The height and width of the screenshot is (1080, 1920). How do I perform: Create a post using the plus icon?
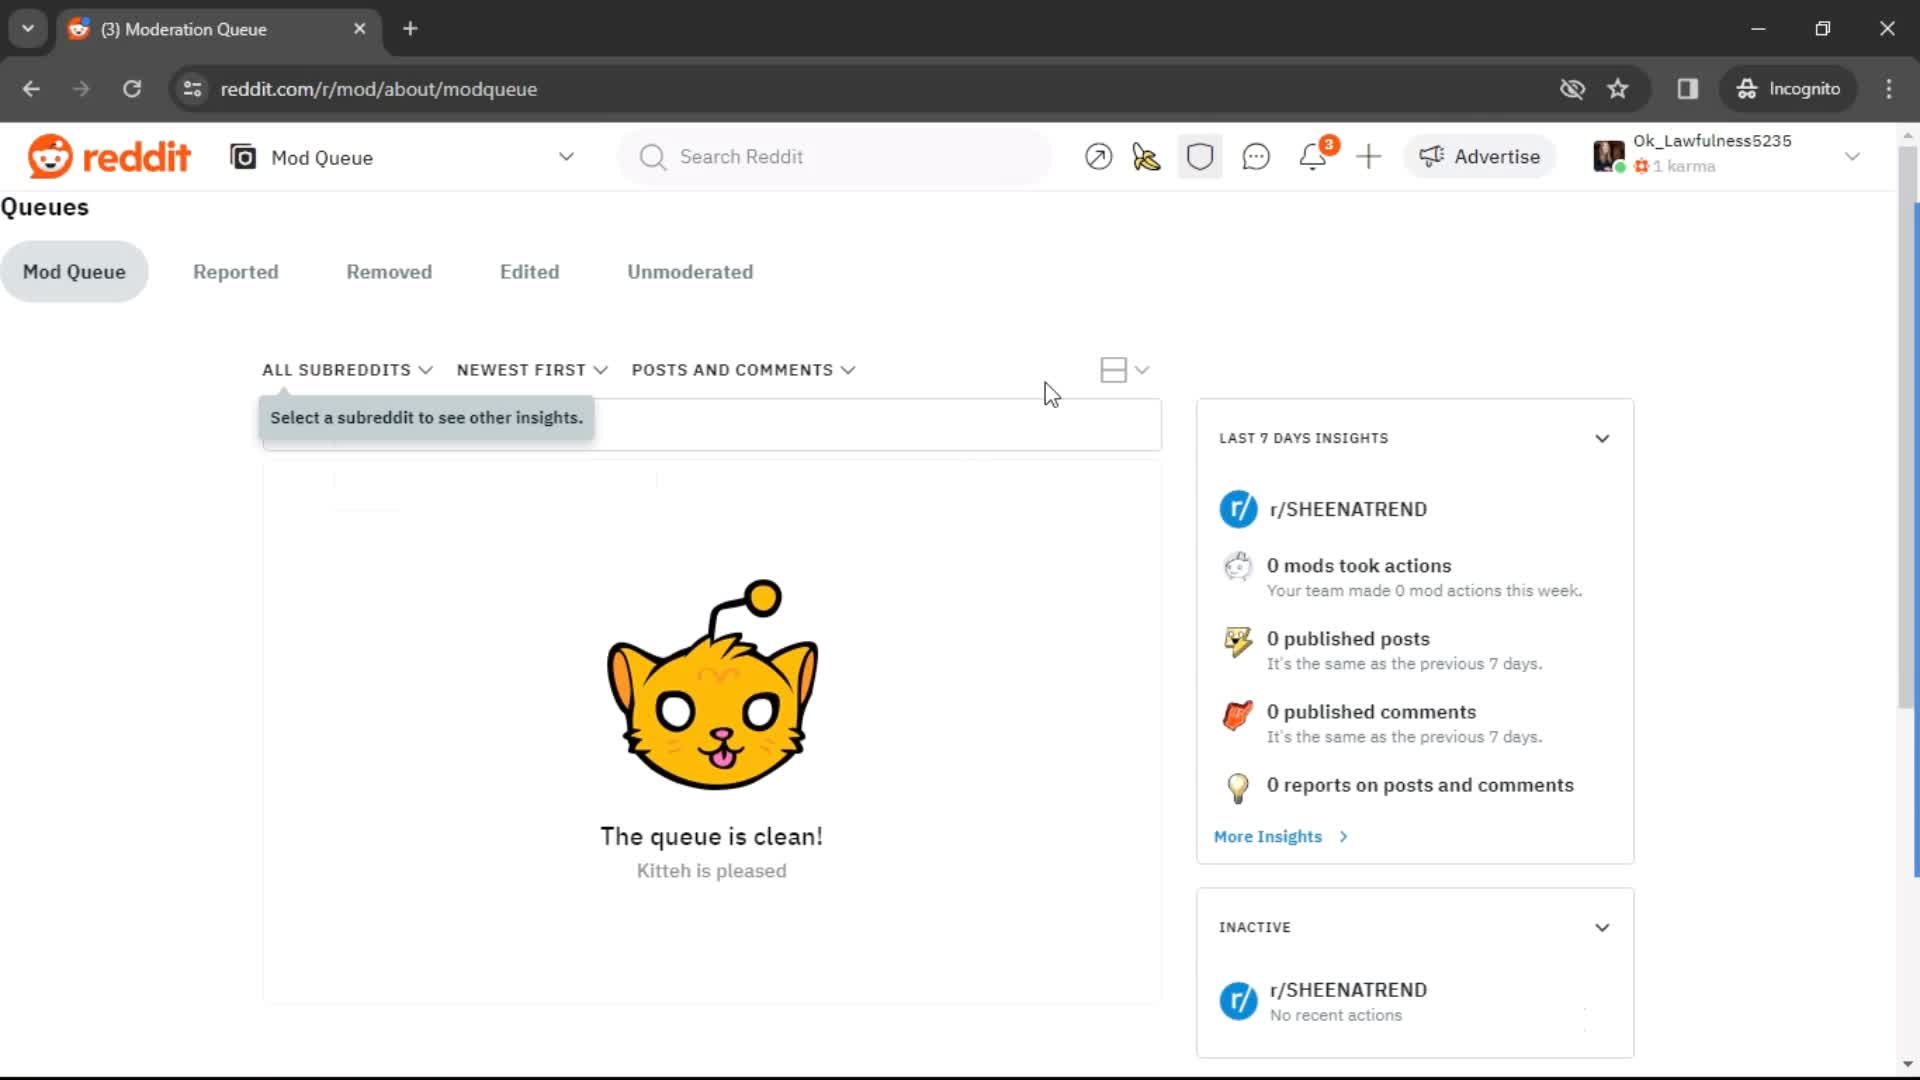(x=1368, y=156)
